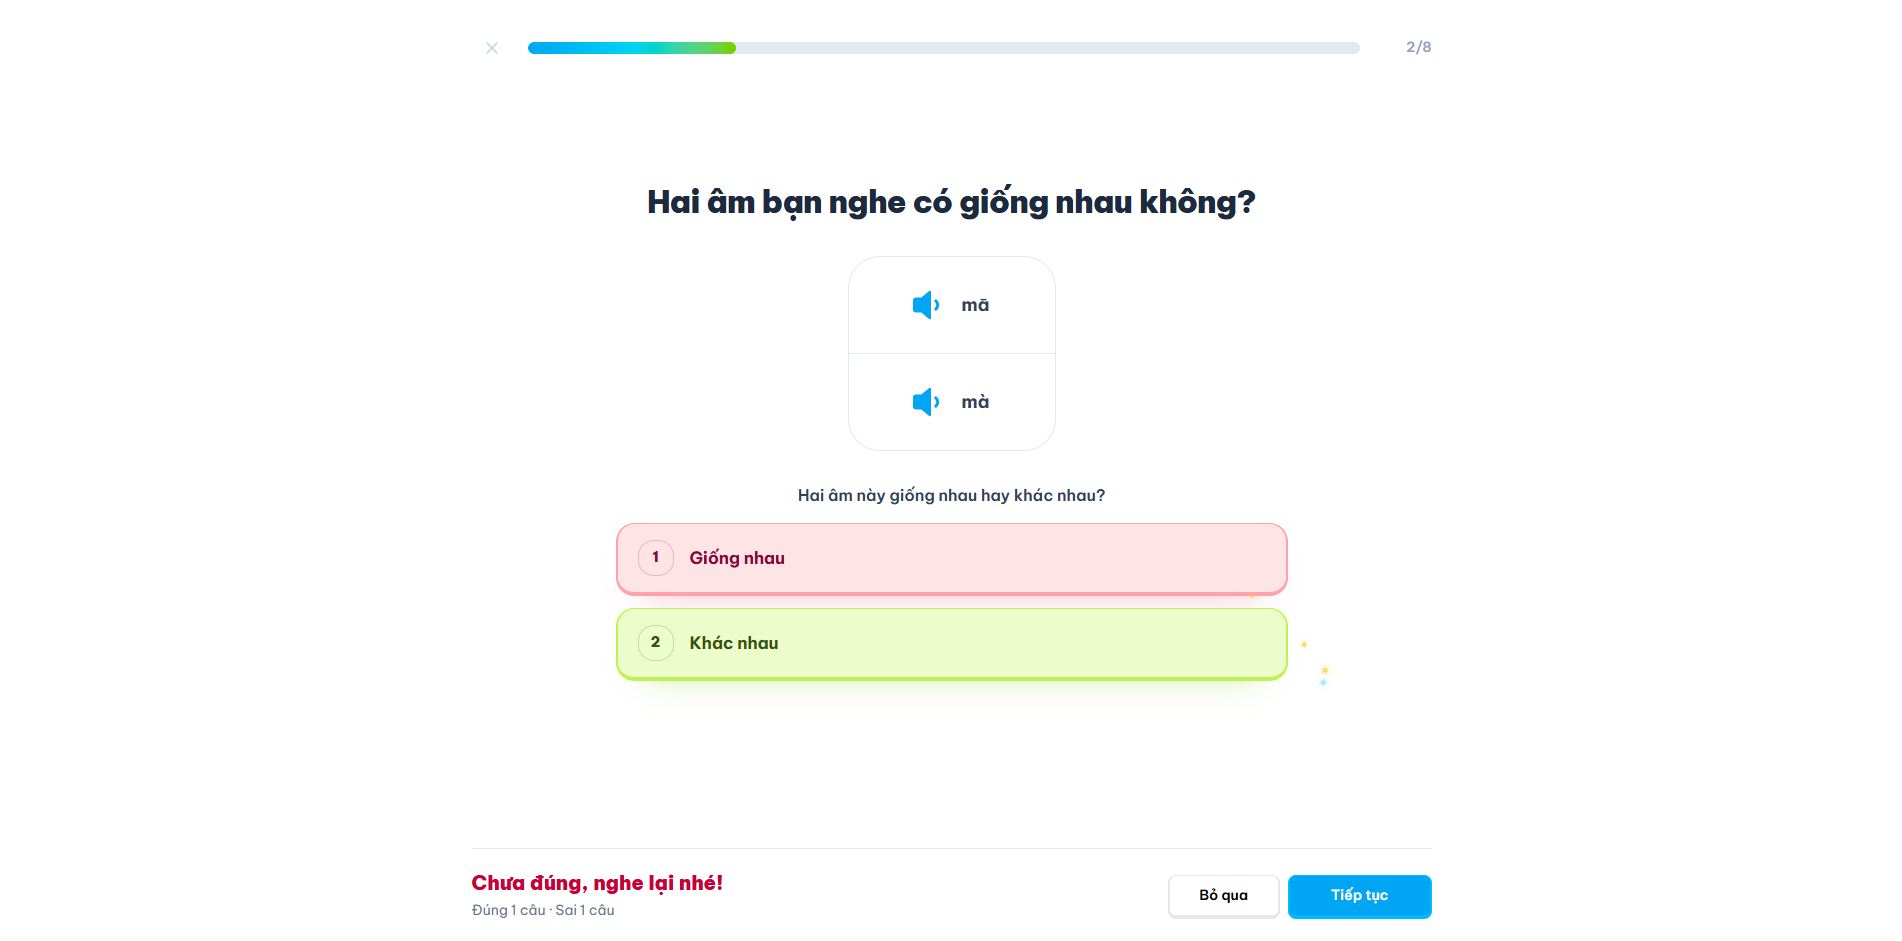The width and height of the screenshot is (1902, 941).
Task: Click the "mā" syllable label
Action: (975, 305)
